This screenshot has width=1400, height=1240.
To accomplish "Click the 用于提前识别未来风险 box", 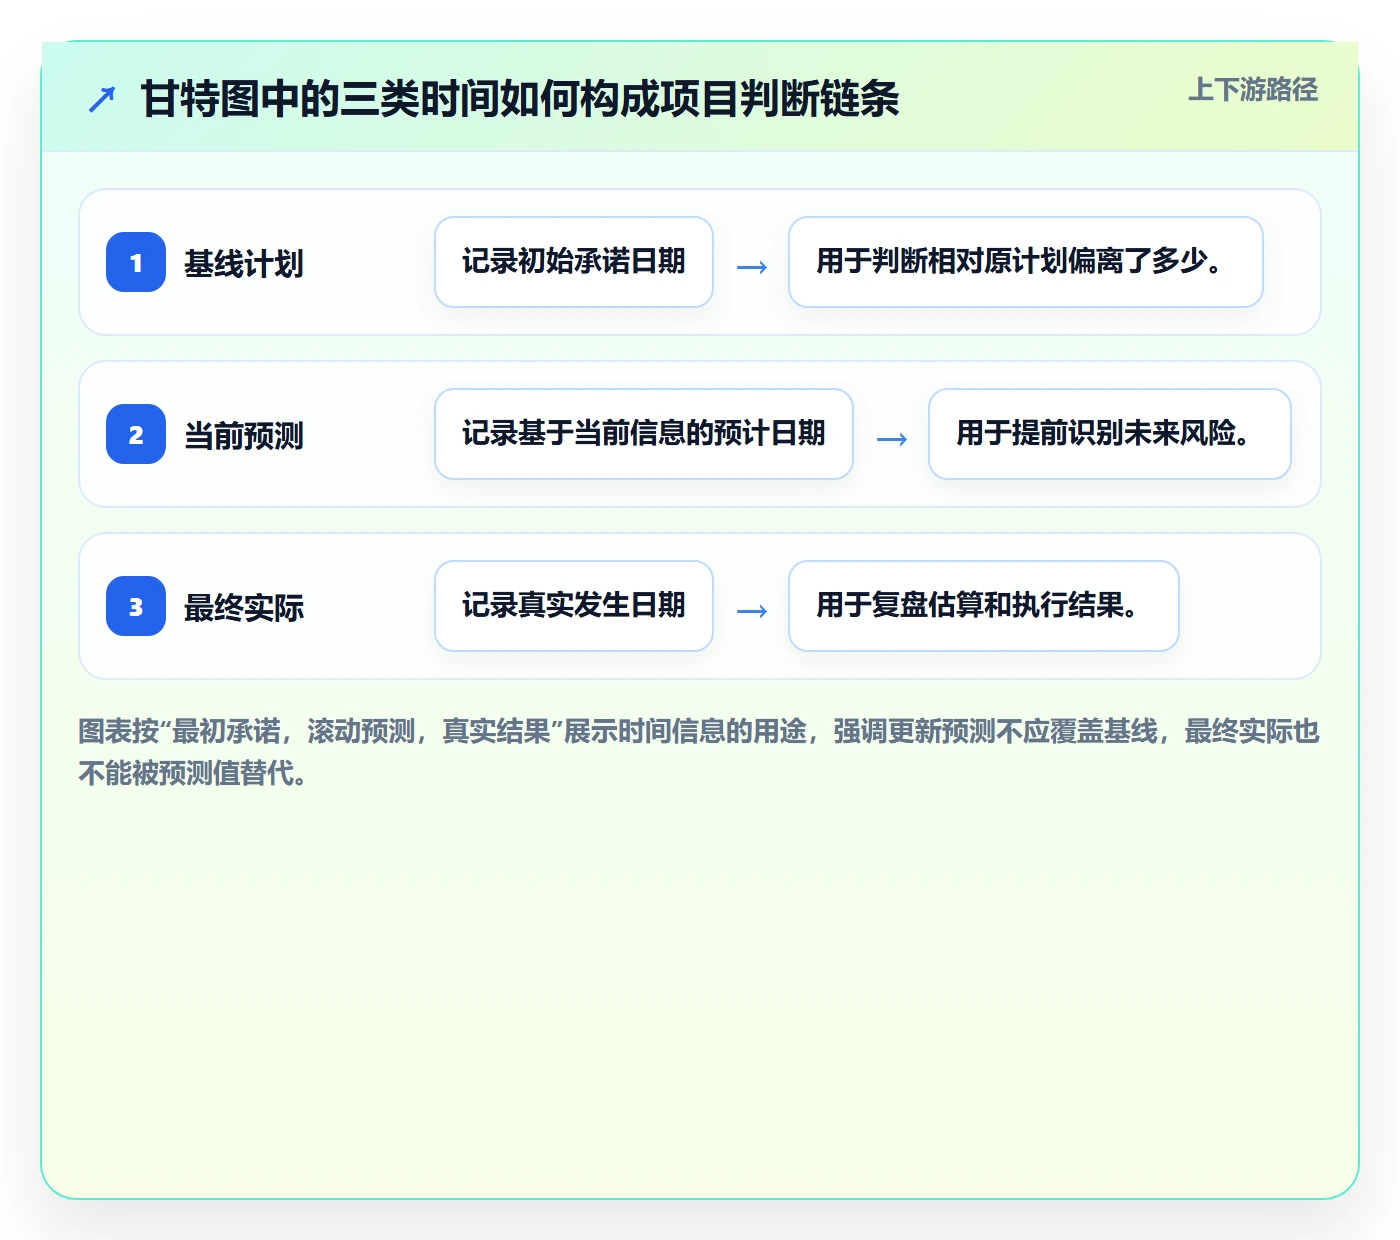I will click(1110, 434).
